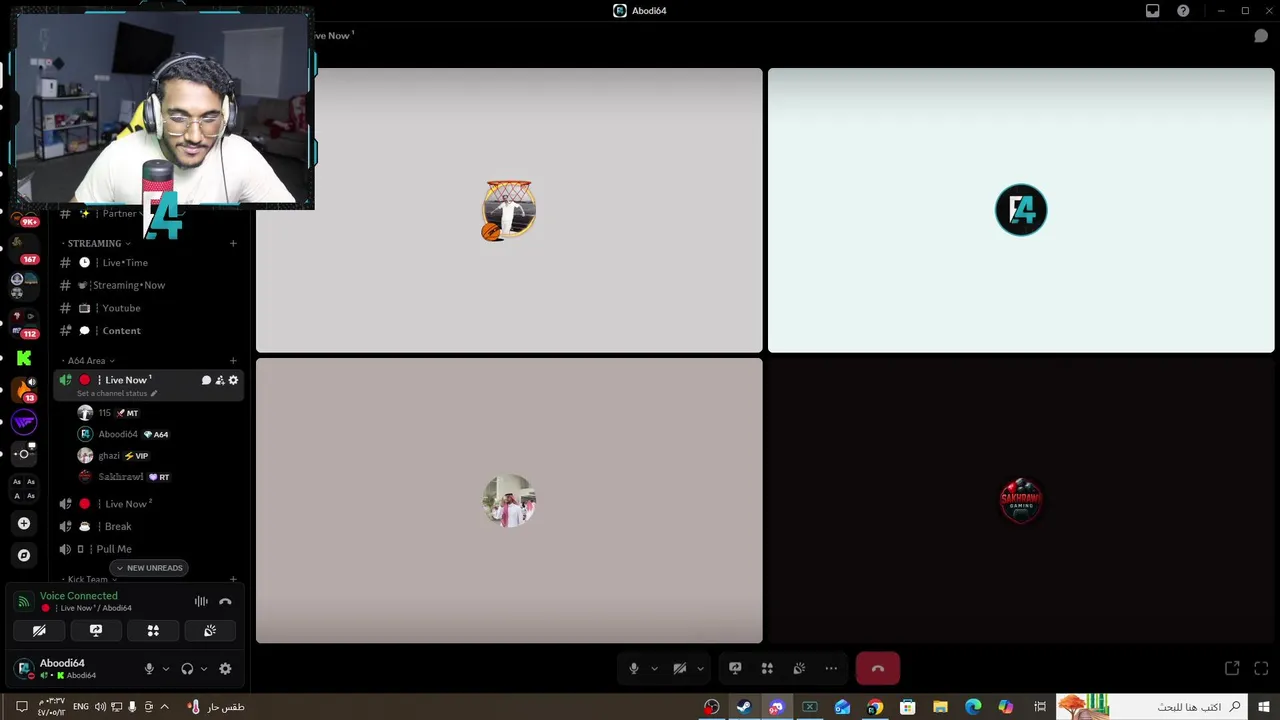The image size is (1280, 720).
Task: Mute microphone in the call control bar
Action: click(633, 668)
